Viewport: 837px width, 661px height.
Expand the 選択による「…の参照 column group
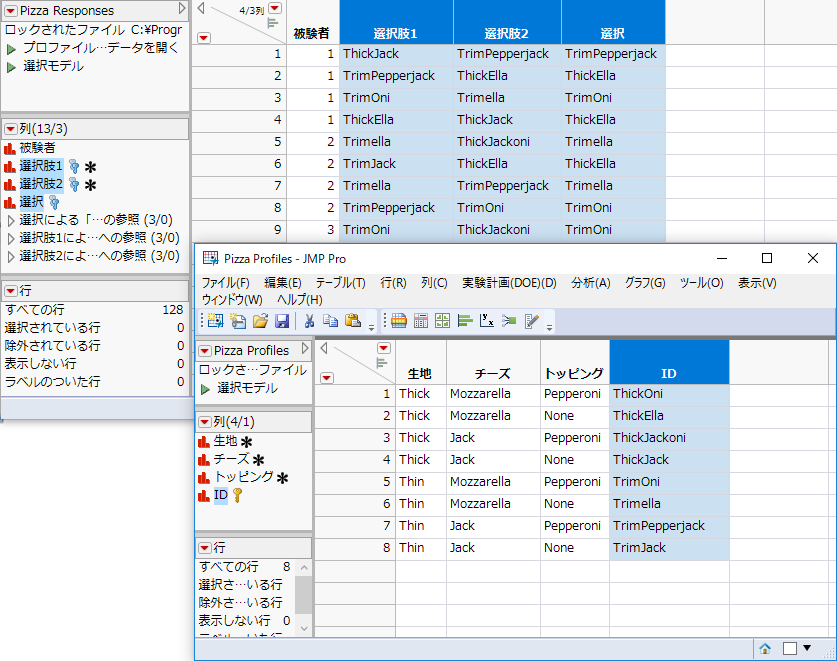pyautogui.click(x=11, y=220)
